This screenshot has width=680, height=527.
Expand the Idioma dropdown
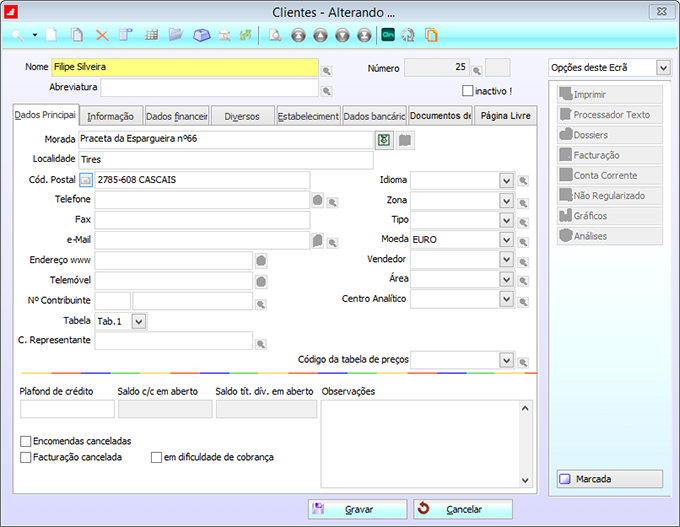507,180
